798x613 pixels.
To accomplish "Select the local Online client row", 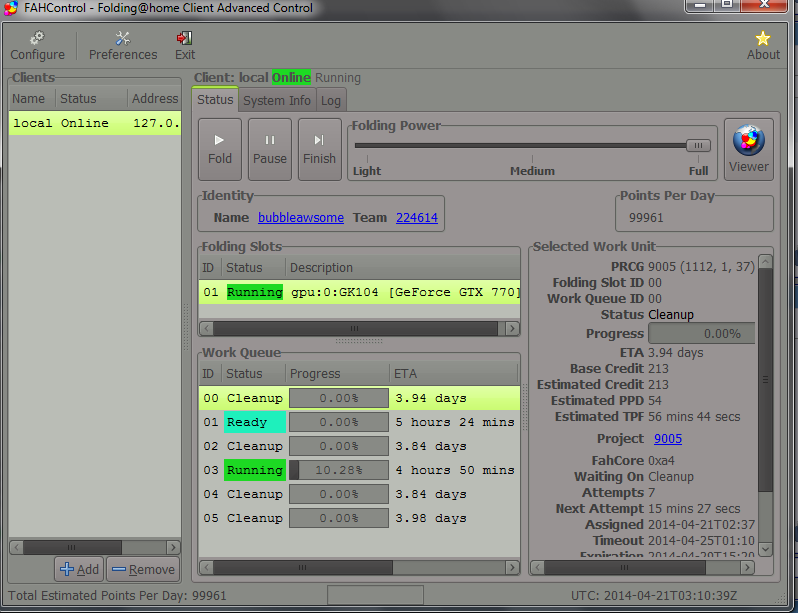I will (94, 124).
